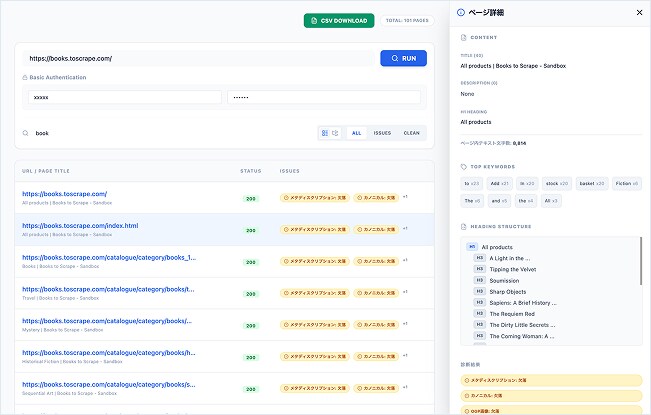Click the Basic Authentication username field

(x=125, y=98)
